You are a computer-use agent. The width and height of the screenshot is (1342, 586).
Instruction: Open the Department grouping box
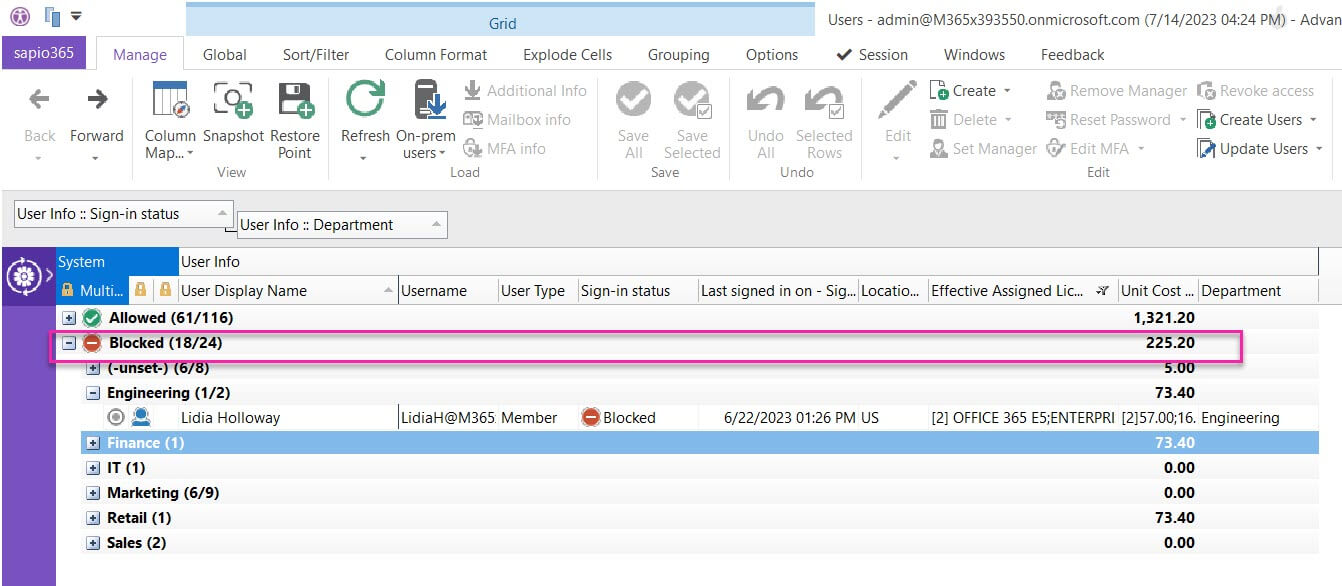coord(342,225)
